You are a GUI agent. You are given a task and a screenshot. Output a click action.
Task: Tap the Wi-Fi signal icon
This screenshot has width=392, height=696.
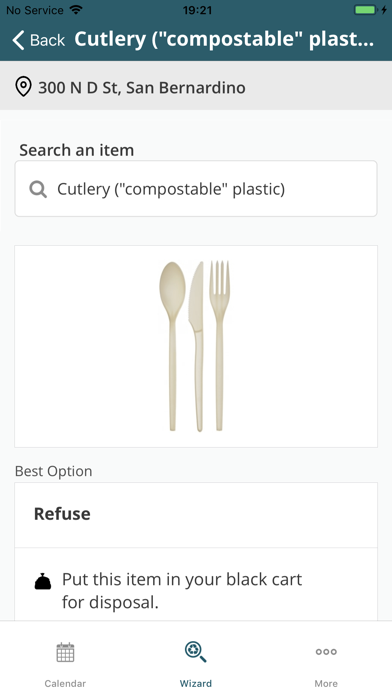coord(76,9)
